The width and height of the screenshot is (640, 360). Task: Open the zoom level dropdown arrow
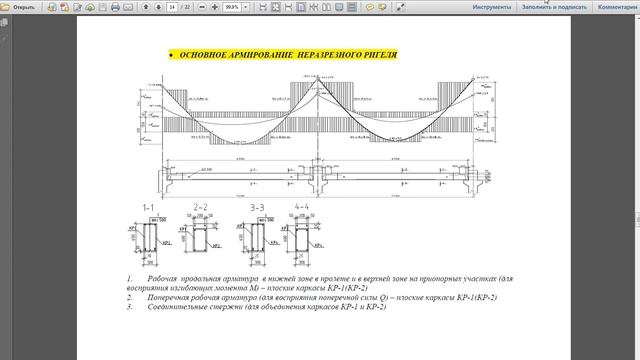coord(246,7)
